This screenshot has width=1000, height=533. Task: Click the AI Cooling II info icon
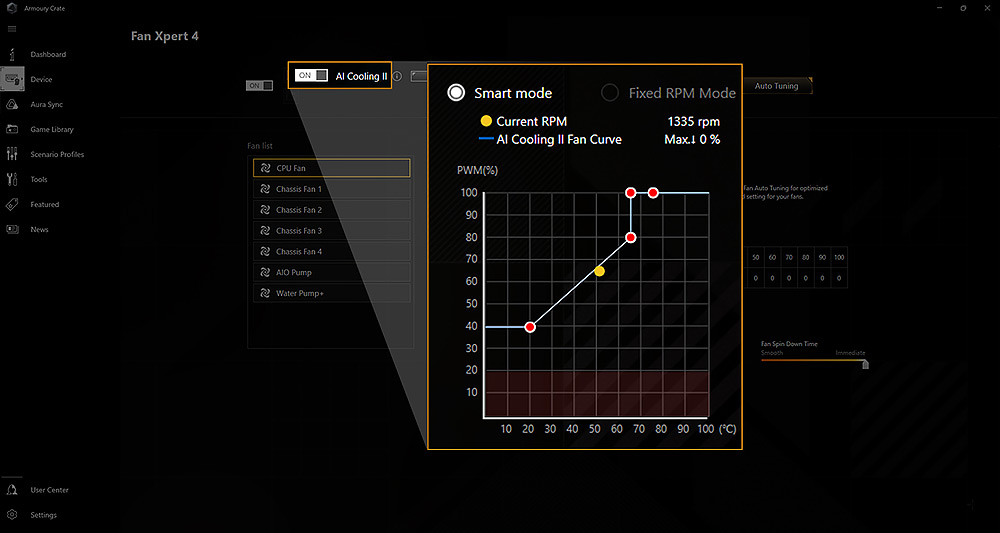(x=397, y=76)
